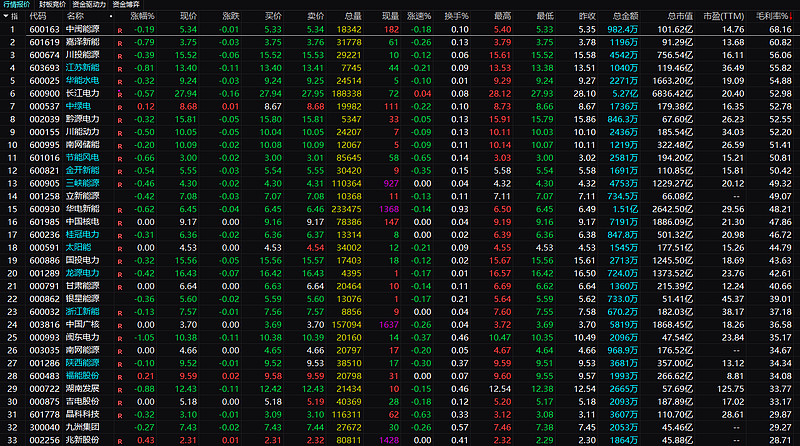The image size is (800, 446).
Task: Click gross margin value 68.16
Action: (x=781, y=30)
